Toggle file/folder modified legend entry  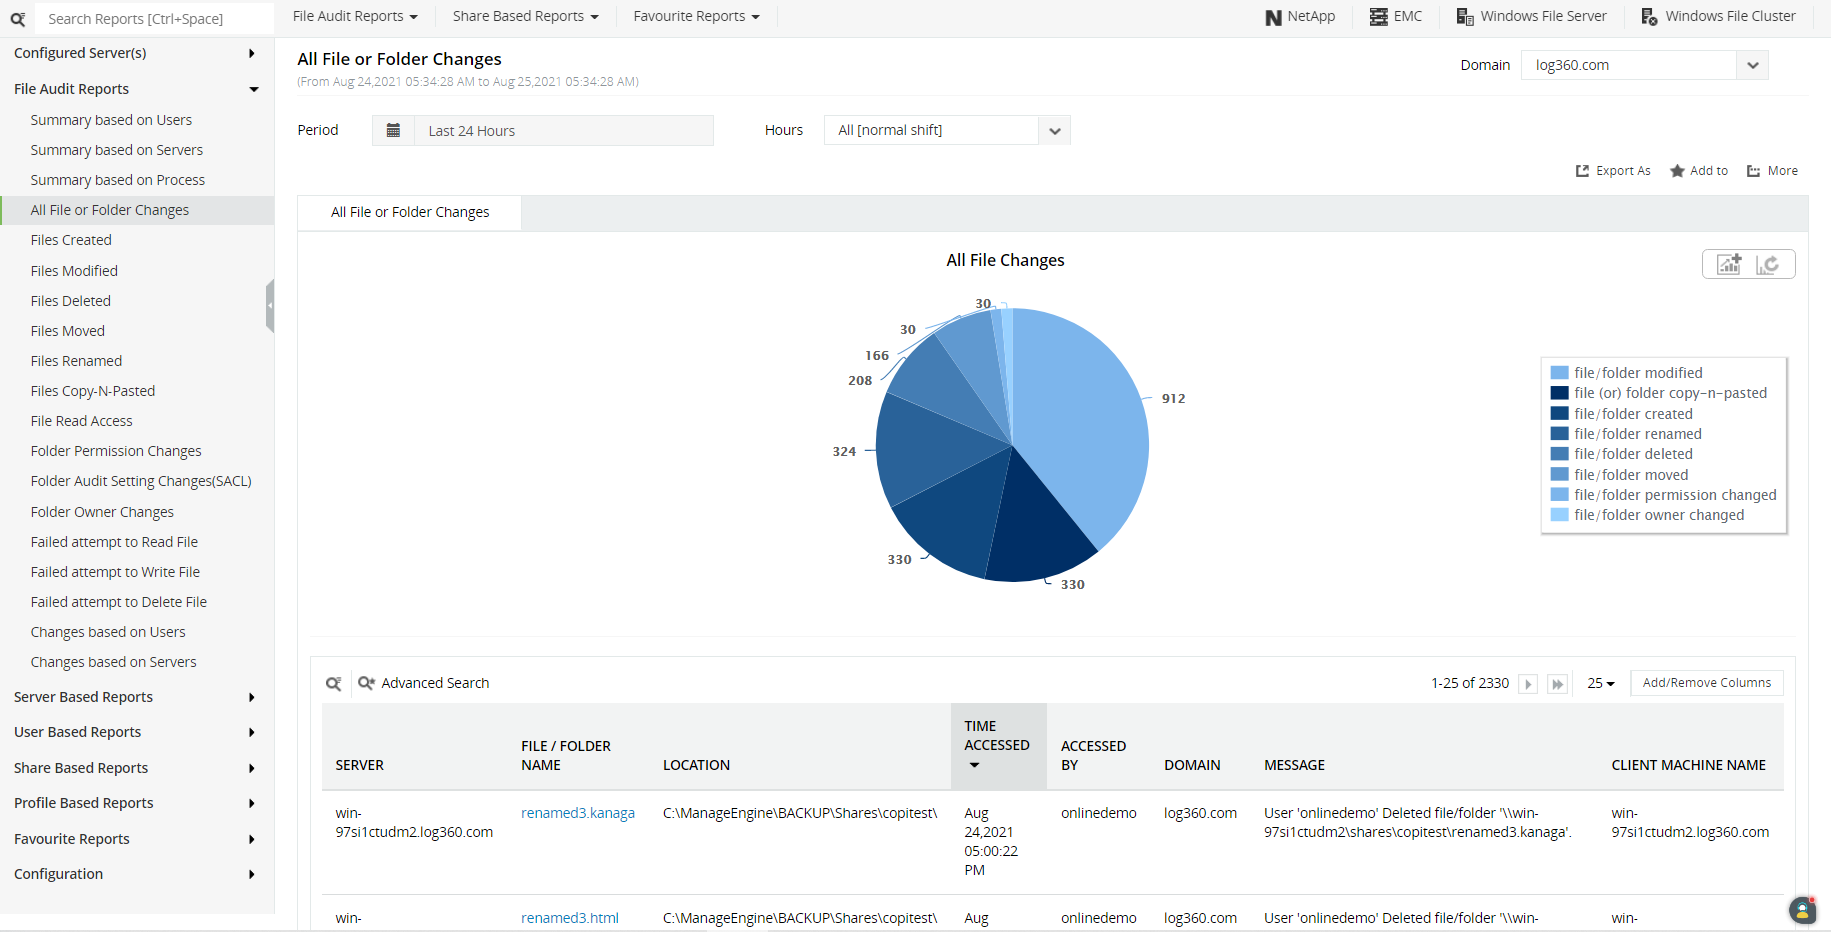(1637, 373)
